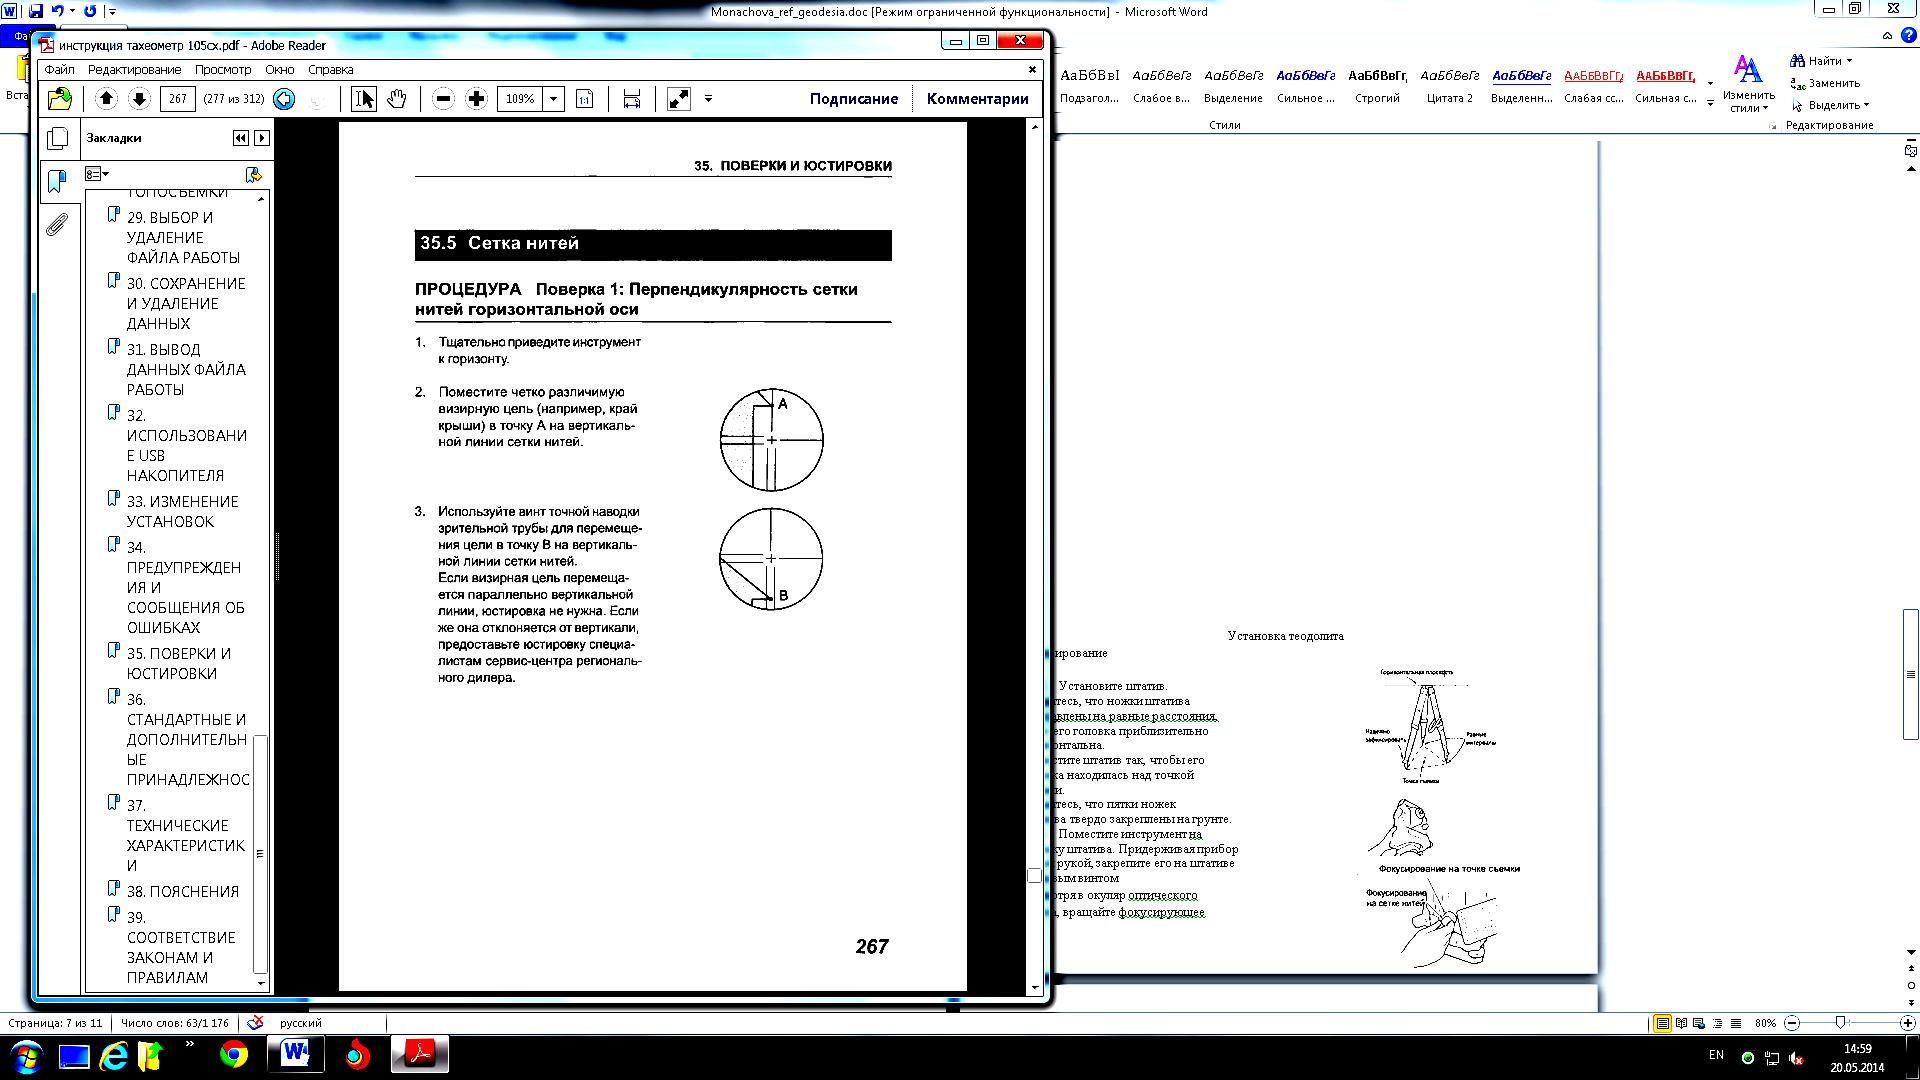Switch Word to Full Screen Reading view
1920x1080 pixels.
1682,1023
